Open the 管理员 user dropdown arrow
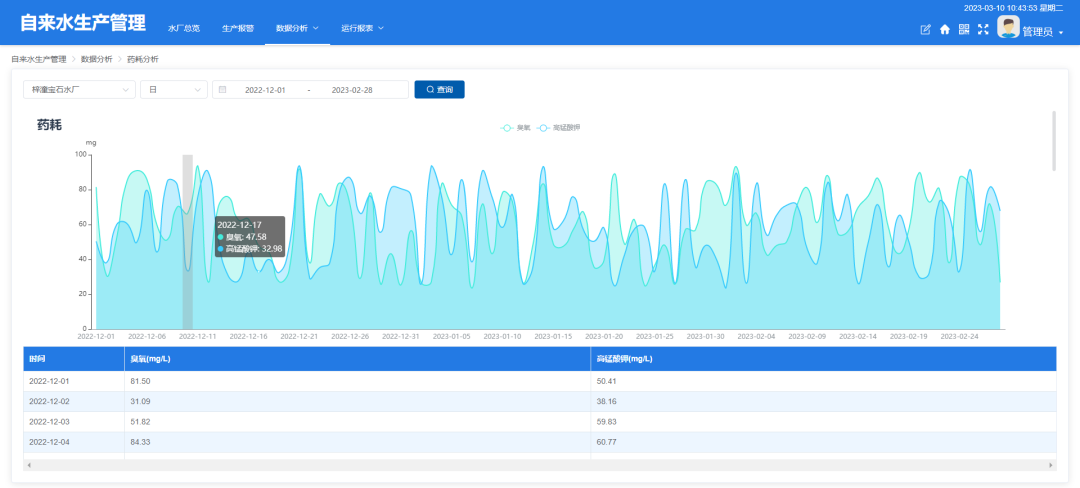 coord(1061,32)
